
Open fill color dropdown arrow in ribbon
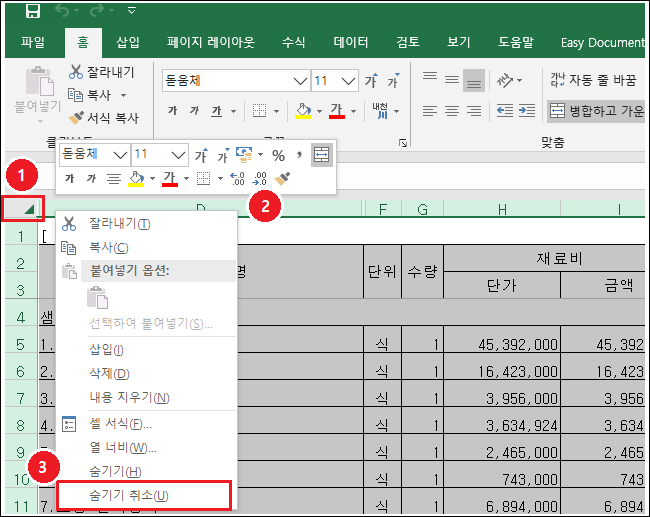319,111
